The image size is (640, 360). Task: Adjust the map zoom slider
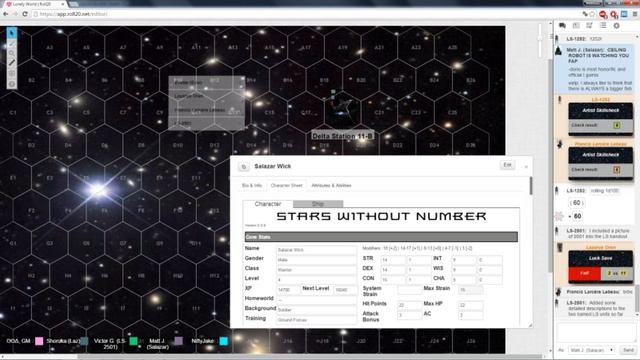[540, 39]
